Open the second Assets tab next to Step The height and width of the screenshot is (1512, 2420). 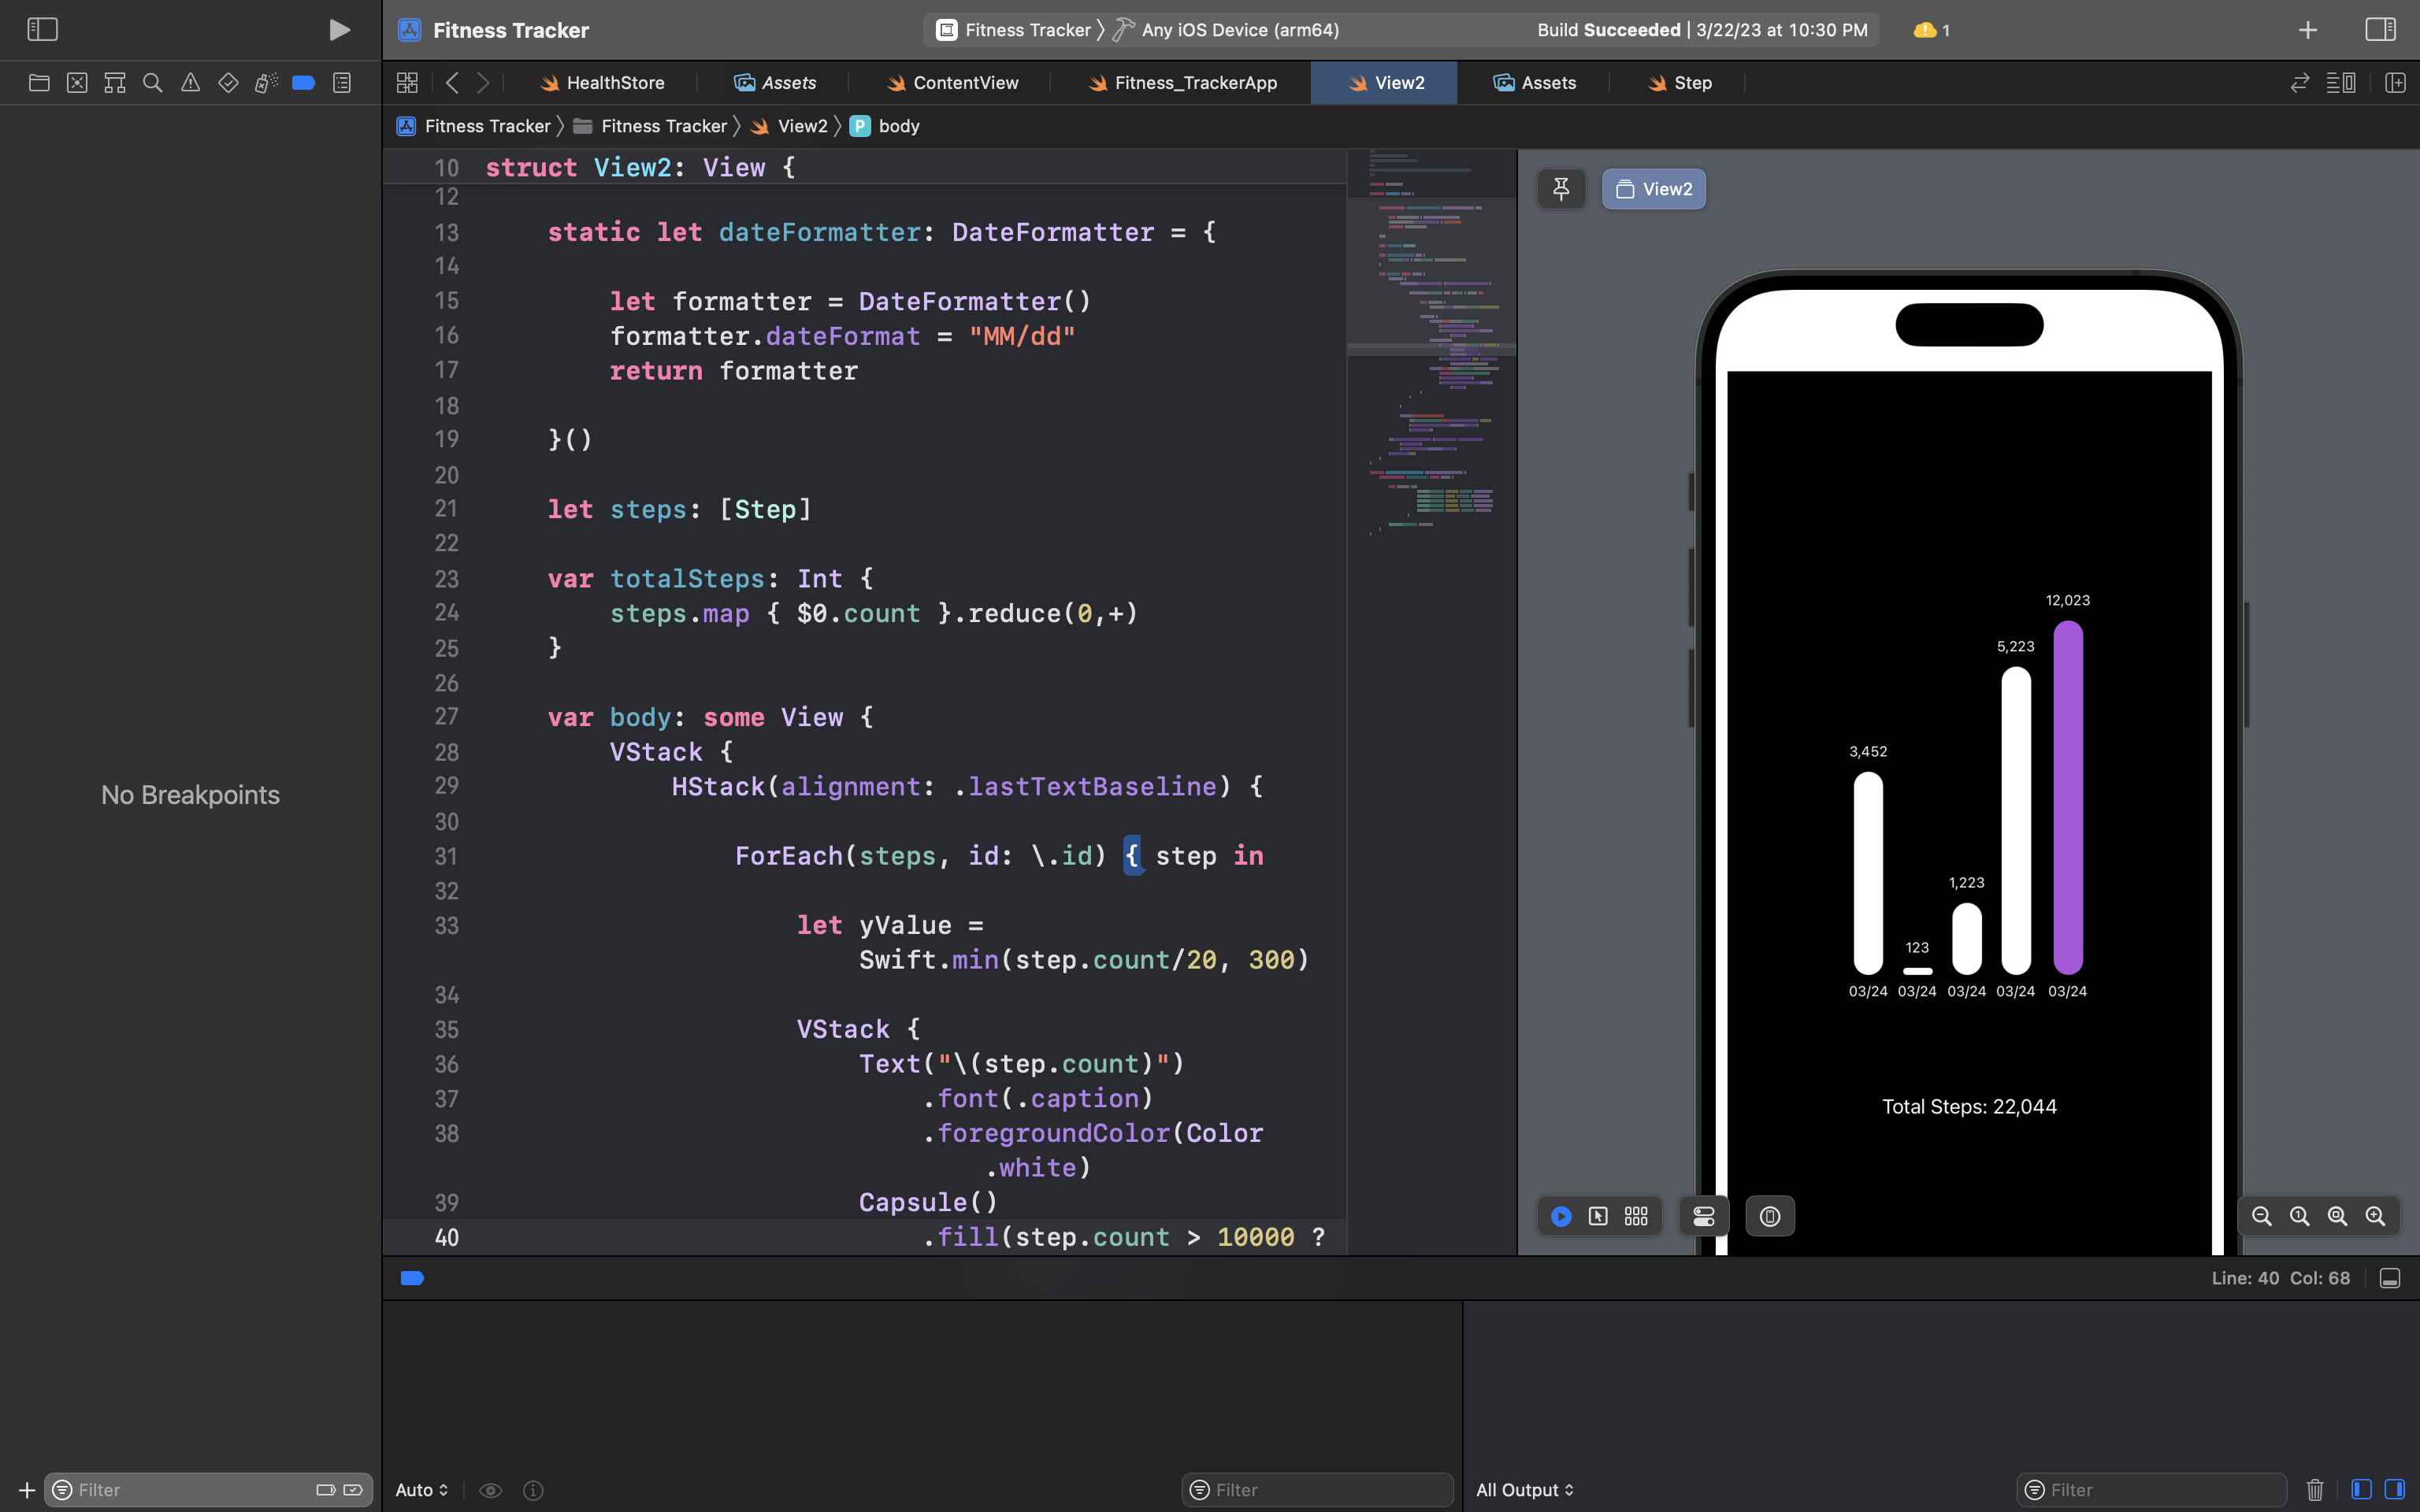click(x=1535, y=83)
